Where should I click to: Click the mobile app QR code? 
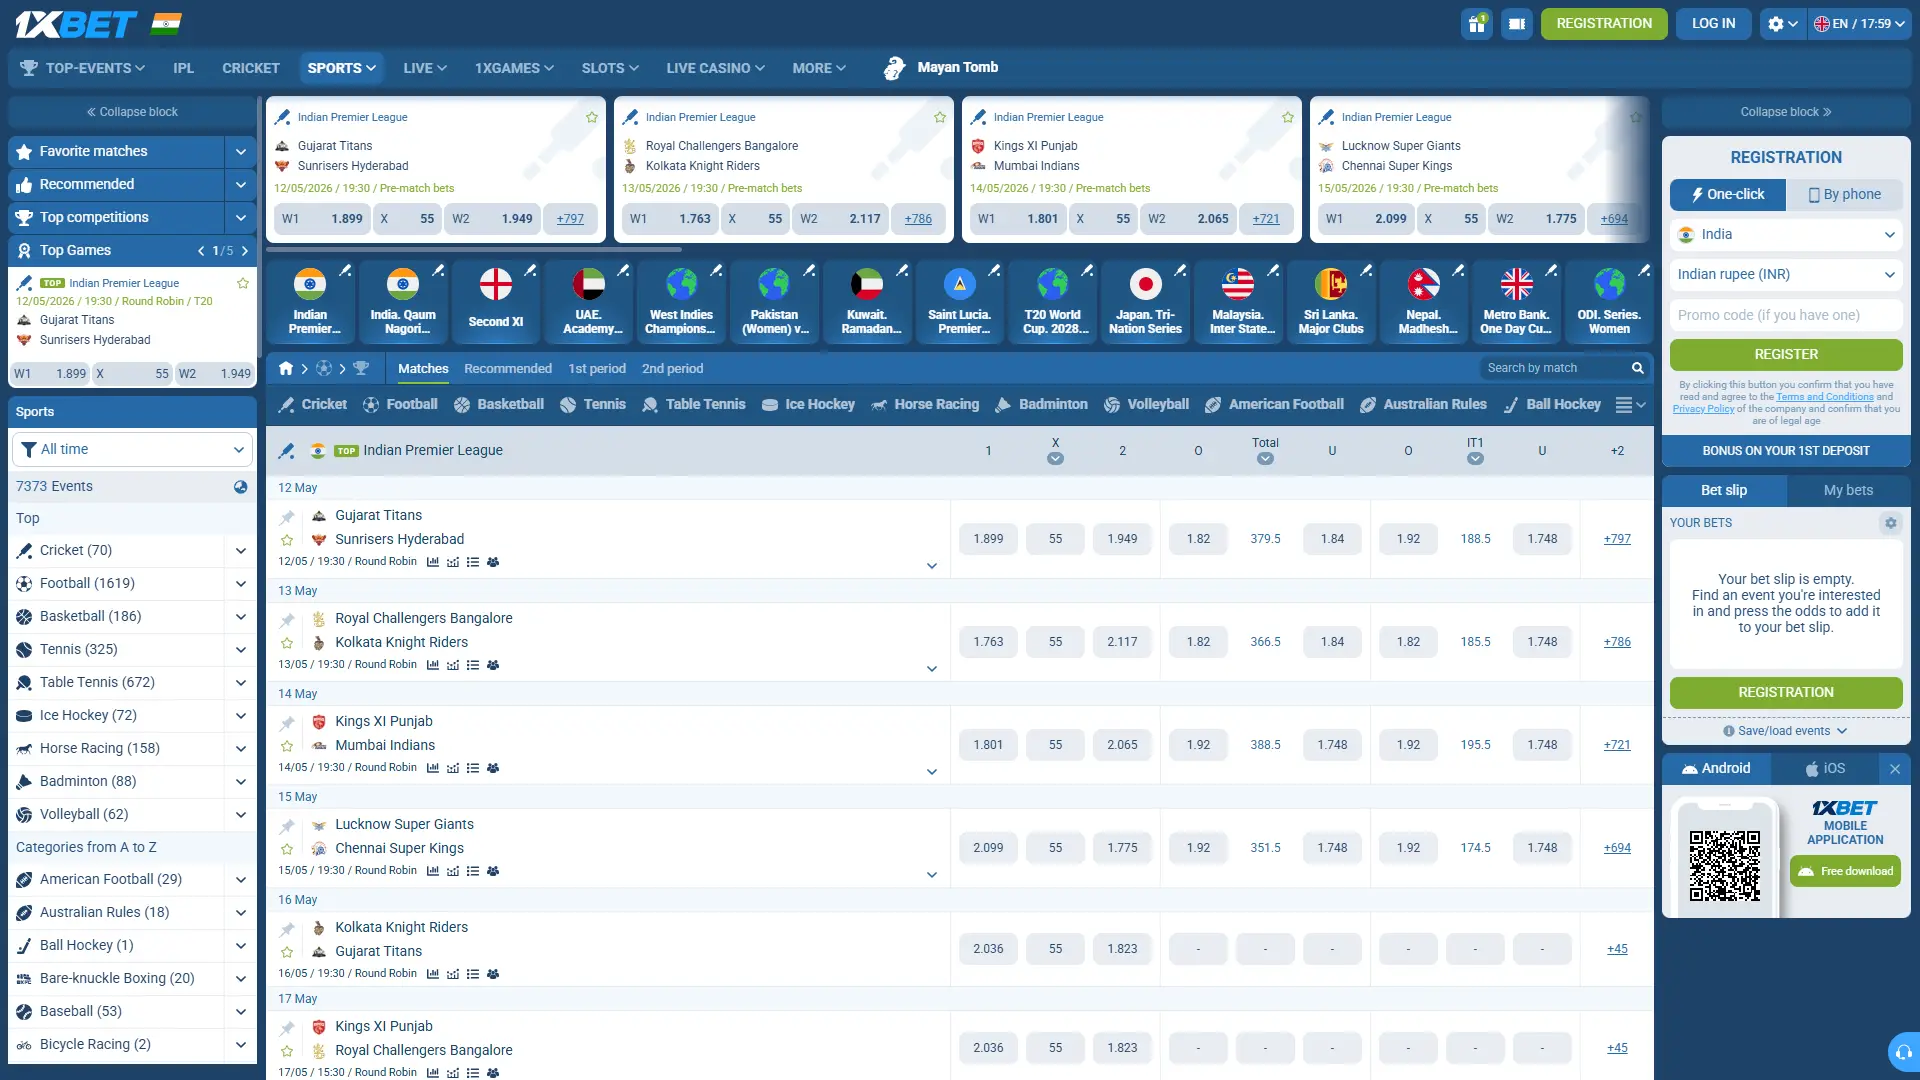tap(1725, 866)
